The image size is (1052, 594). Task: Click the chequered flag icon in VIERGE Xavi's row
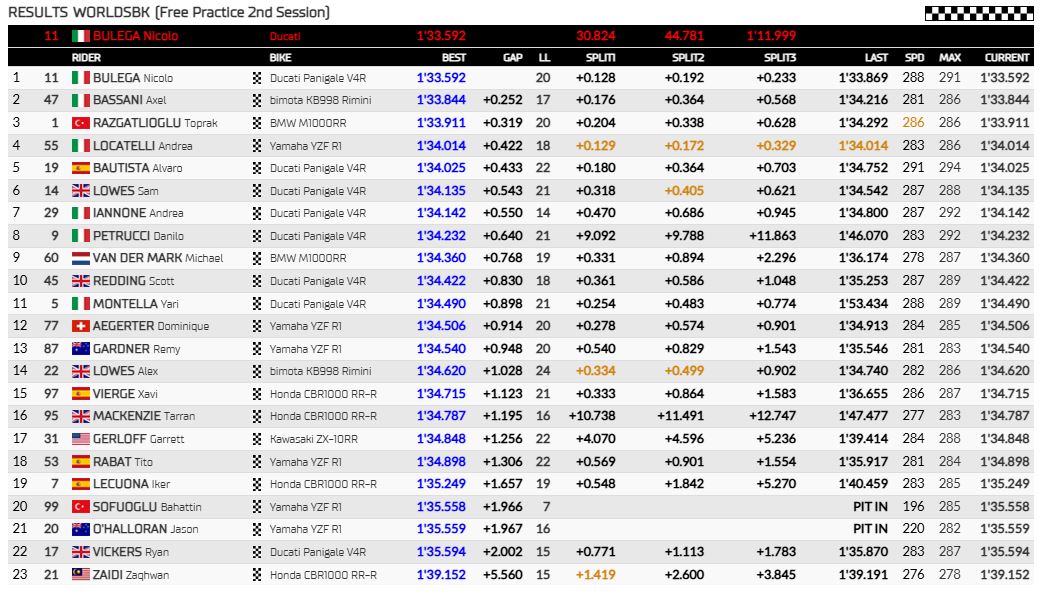point(257,394)
